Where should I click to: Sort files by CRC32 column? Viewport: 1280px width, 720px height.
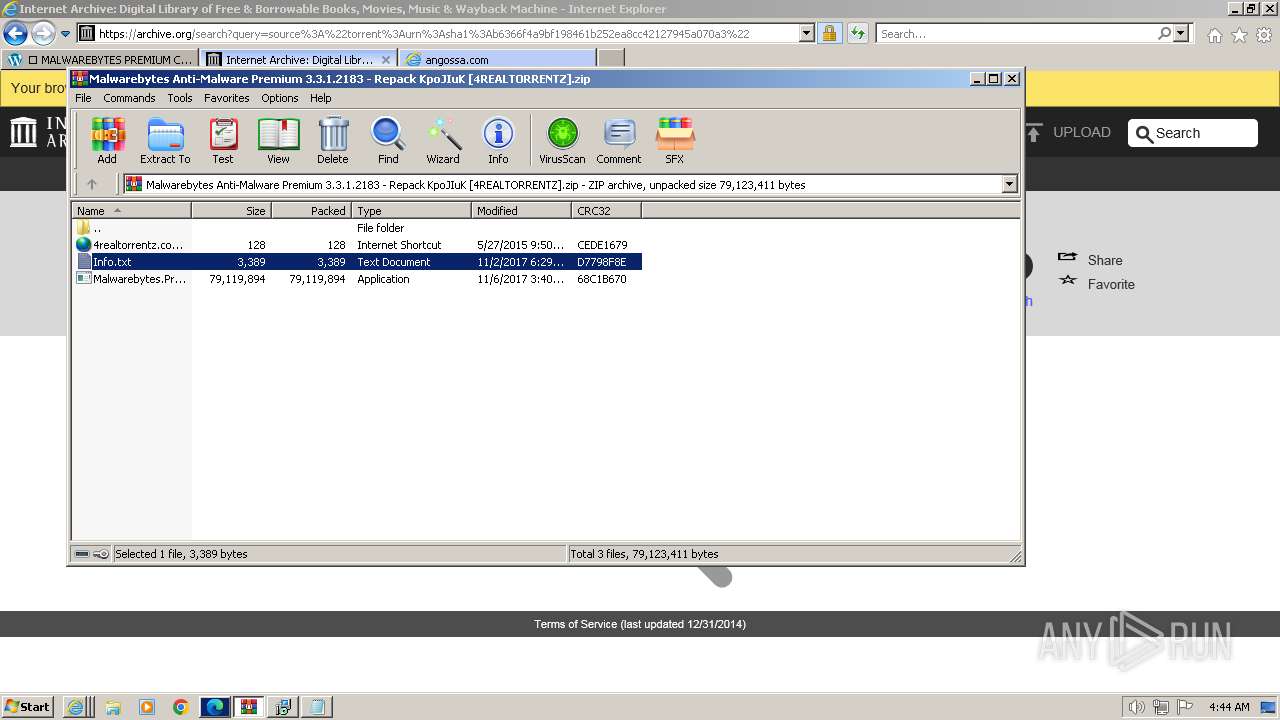point(606,210)
